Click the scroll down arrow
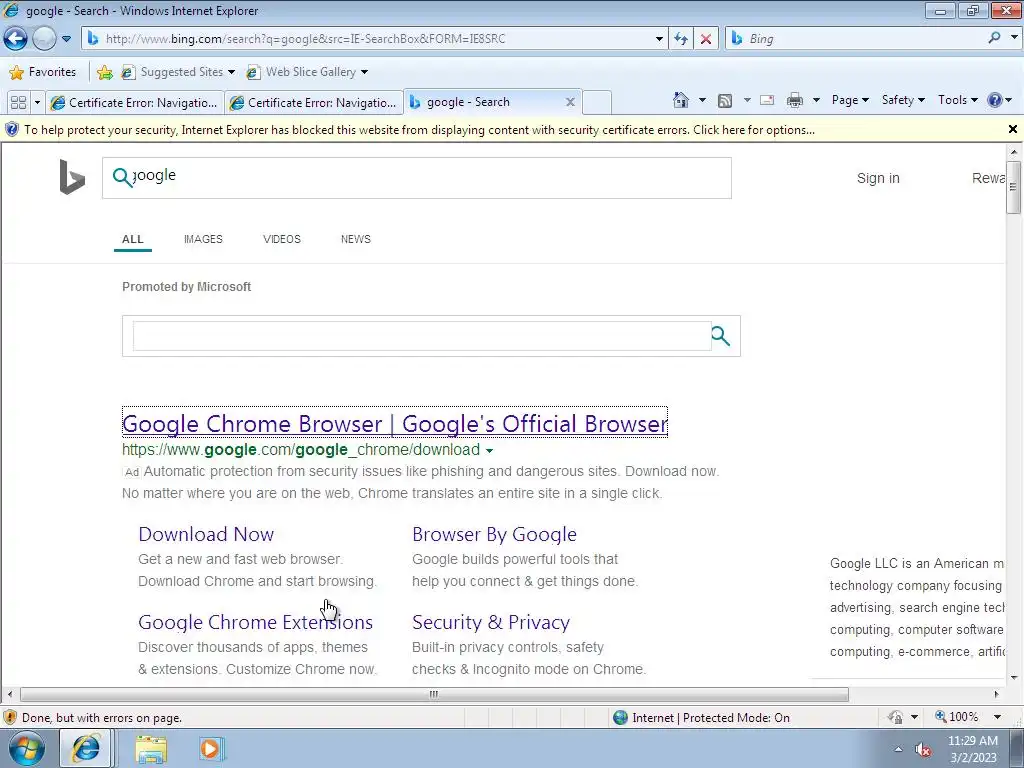Image resolution: width=1024 pixels, height=768 pixels. point(1014,678)
